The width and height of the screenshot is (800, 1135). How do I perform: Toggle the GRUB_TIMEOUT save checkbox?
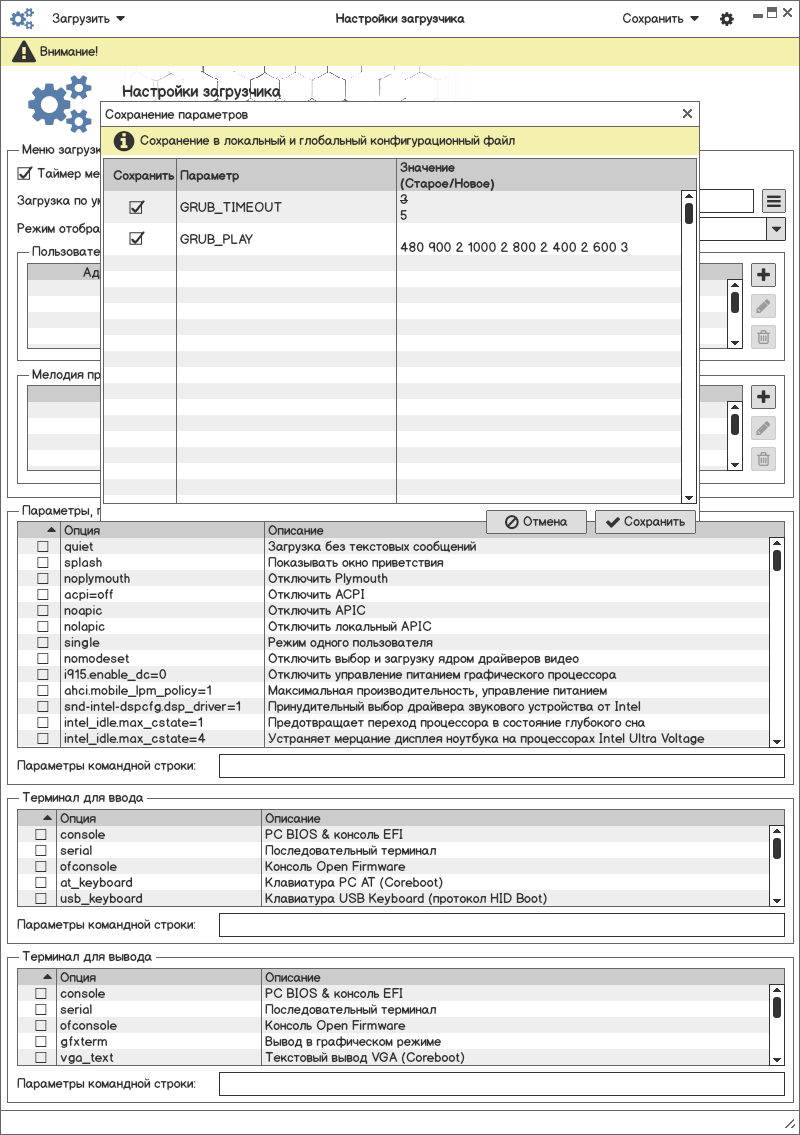click(136, 207)
